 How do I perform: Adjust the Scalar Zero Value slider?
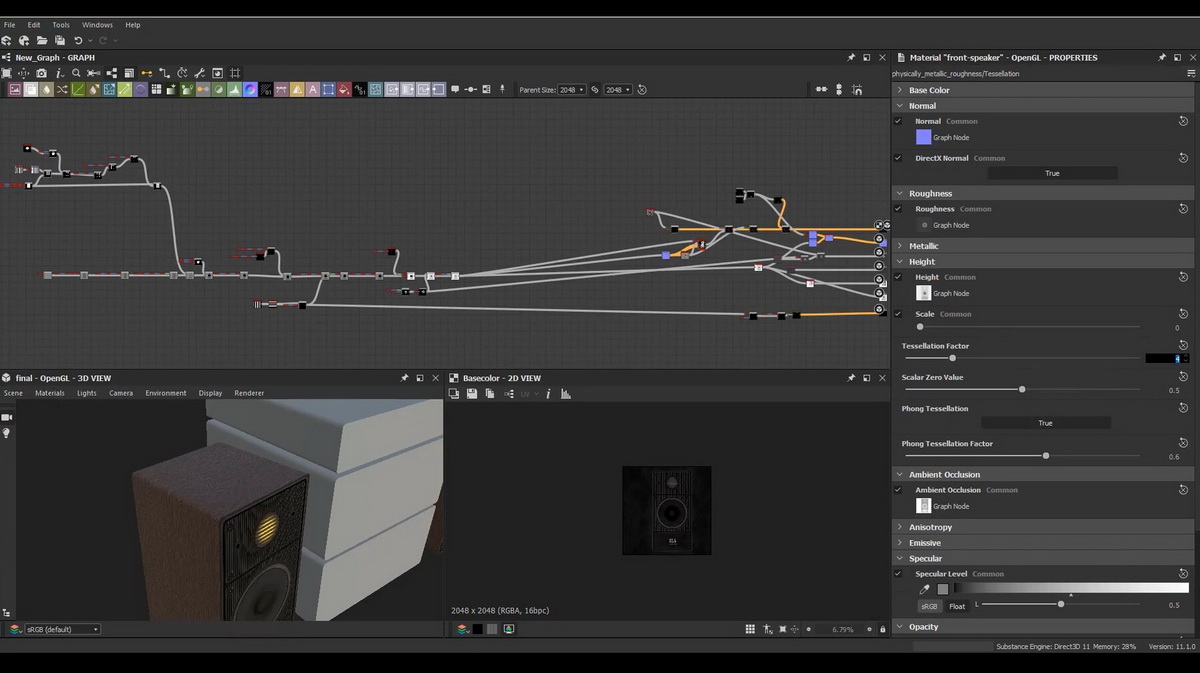pos(1021,389)
